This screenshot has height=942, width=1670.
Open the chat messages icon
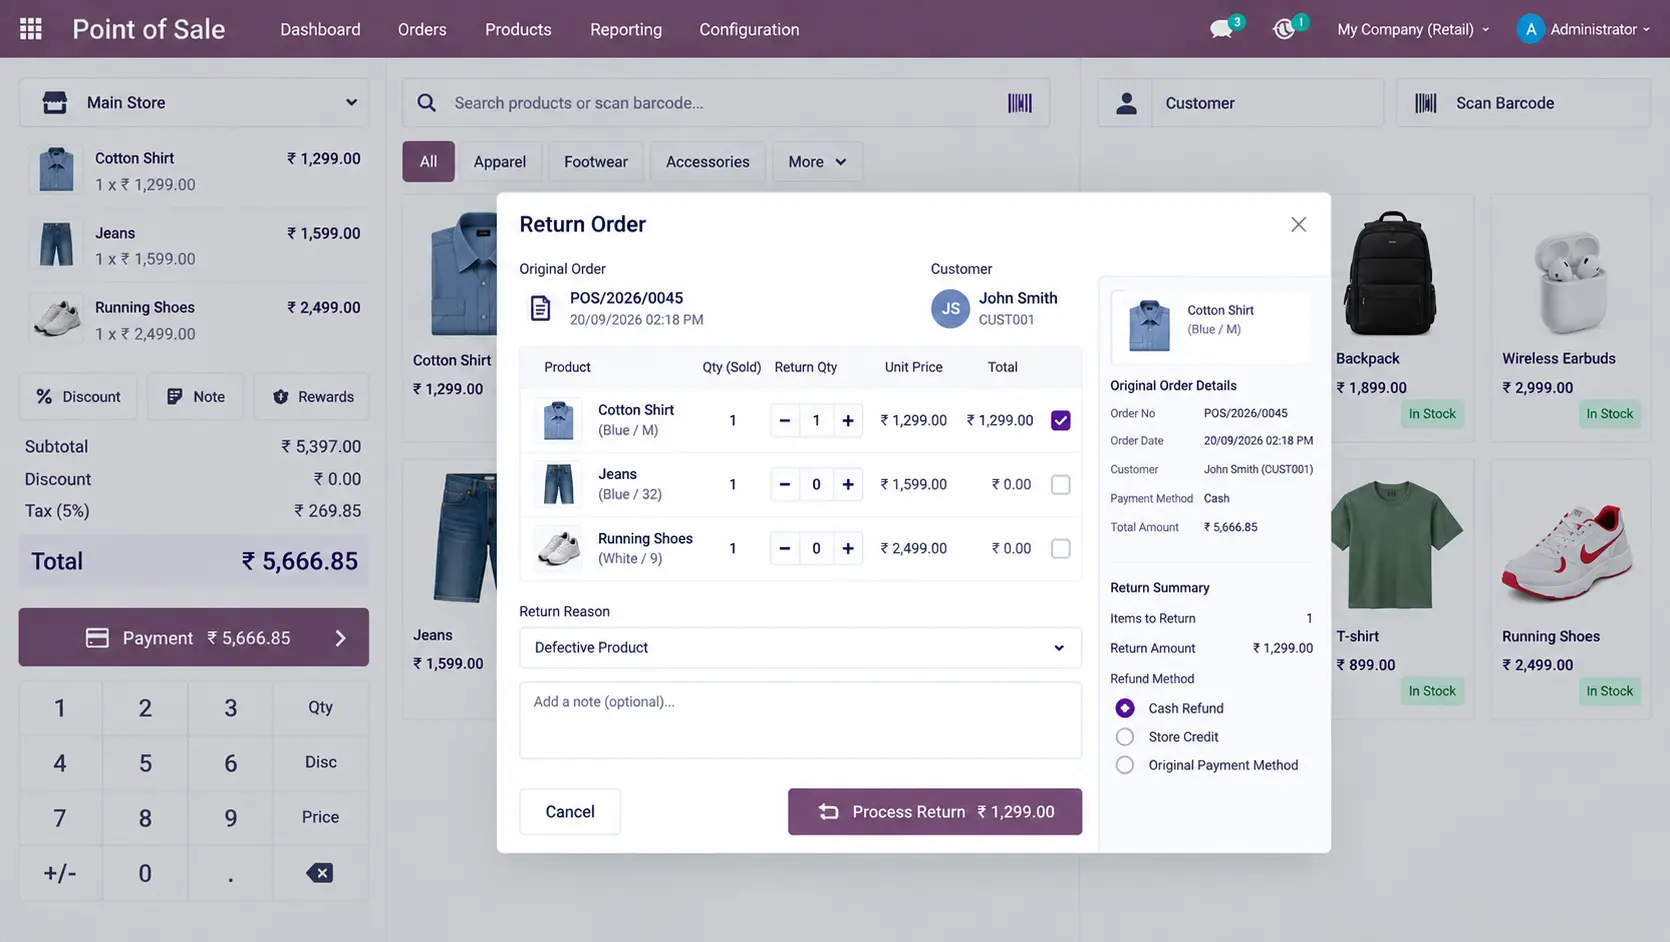(x=1221, y=29)
